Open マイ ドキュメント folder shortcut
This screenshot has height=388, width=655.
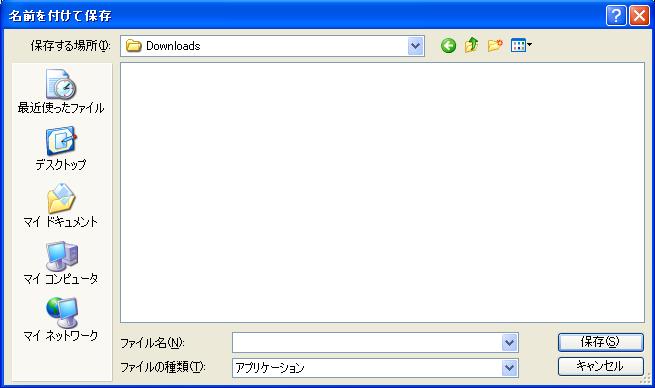click(61, 205)
